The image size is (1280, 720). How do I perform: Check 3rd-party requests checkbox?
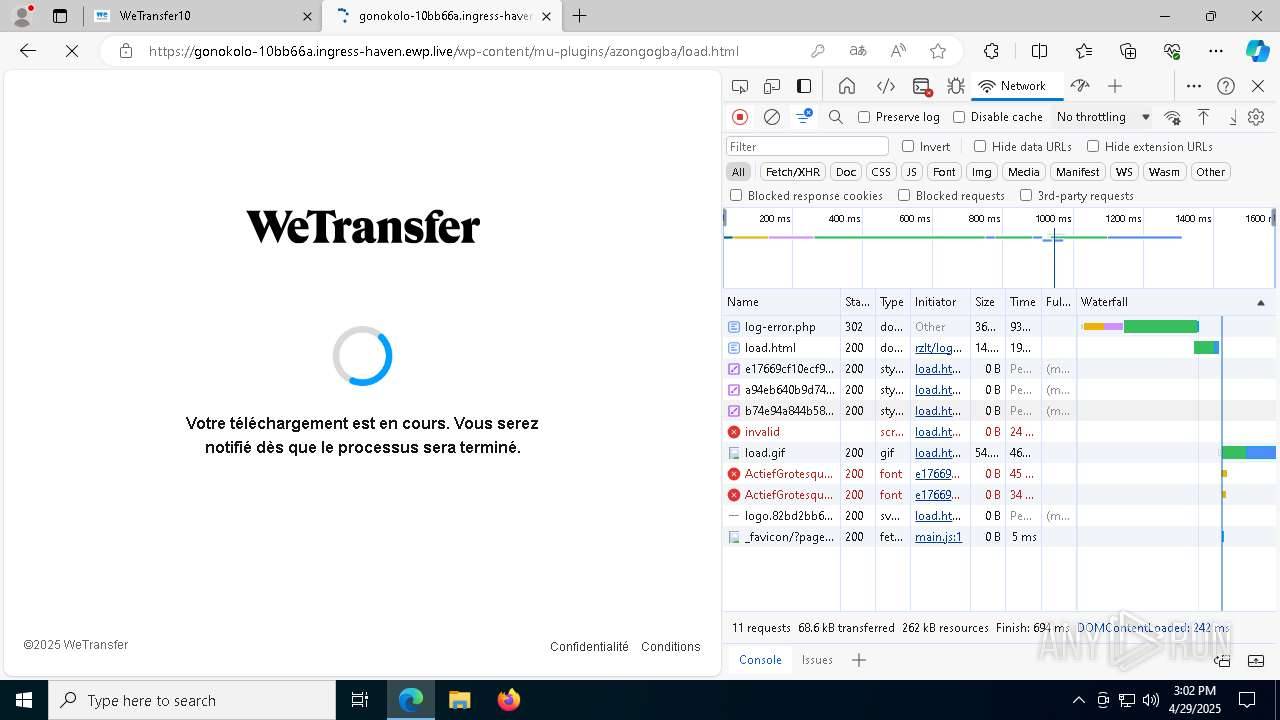click(x=1026, y=195)
